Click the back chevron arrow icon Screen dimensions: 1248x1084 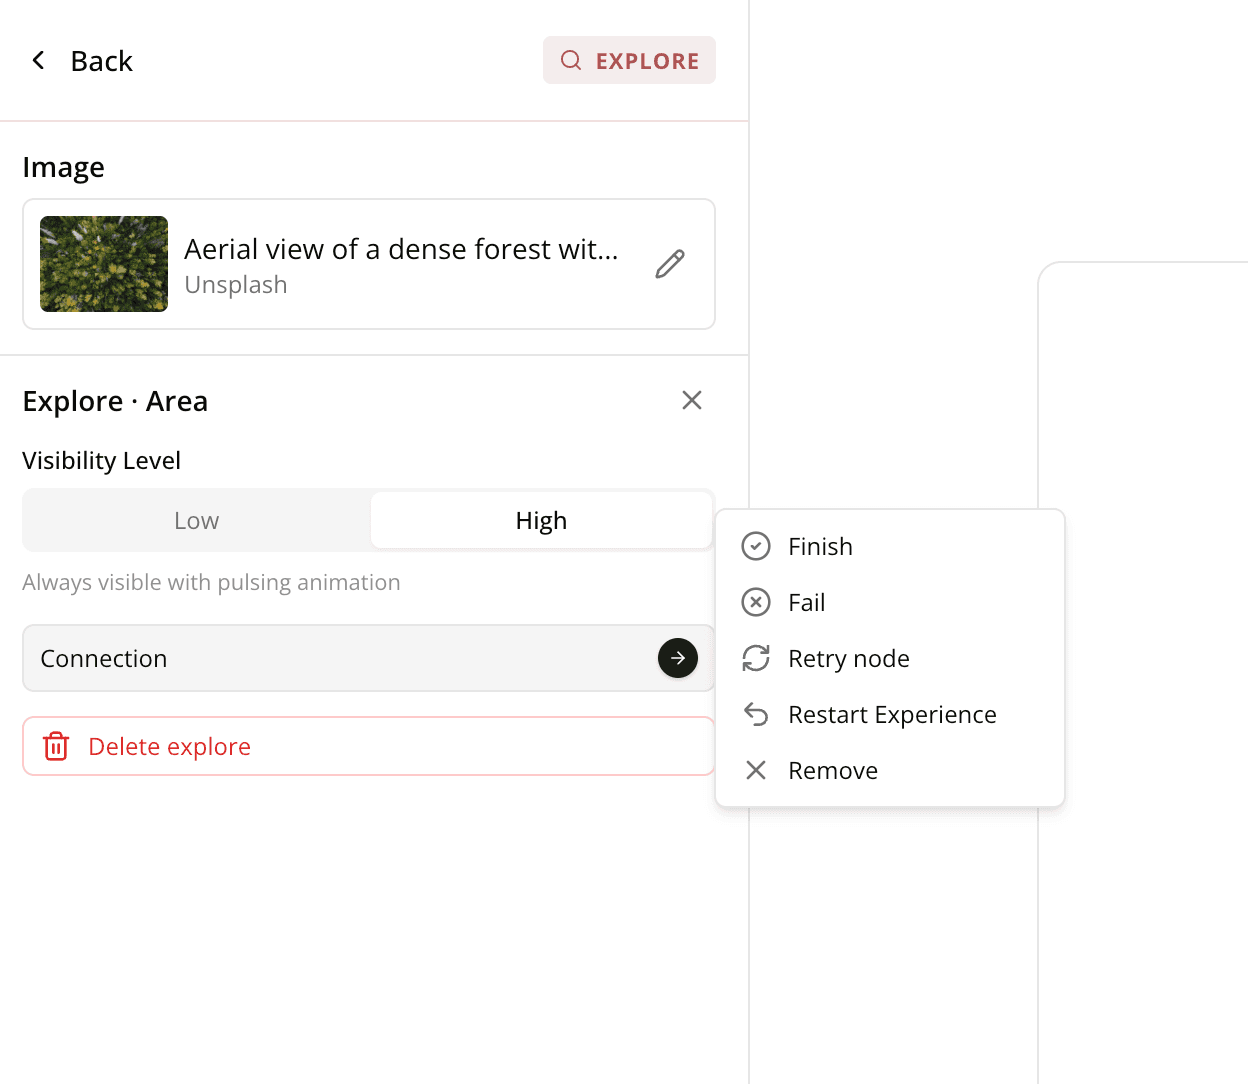[38, 61]
